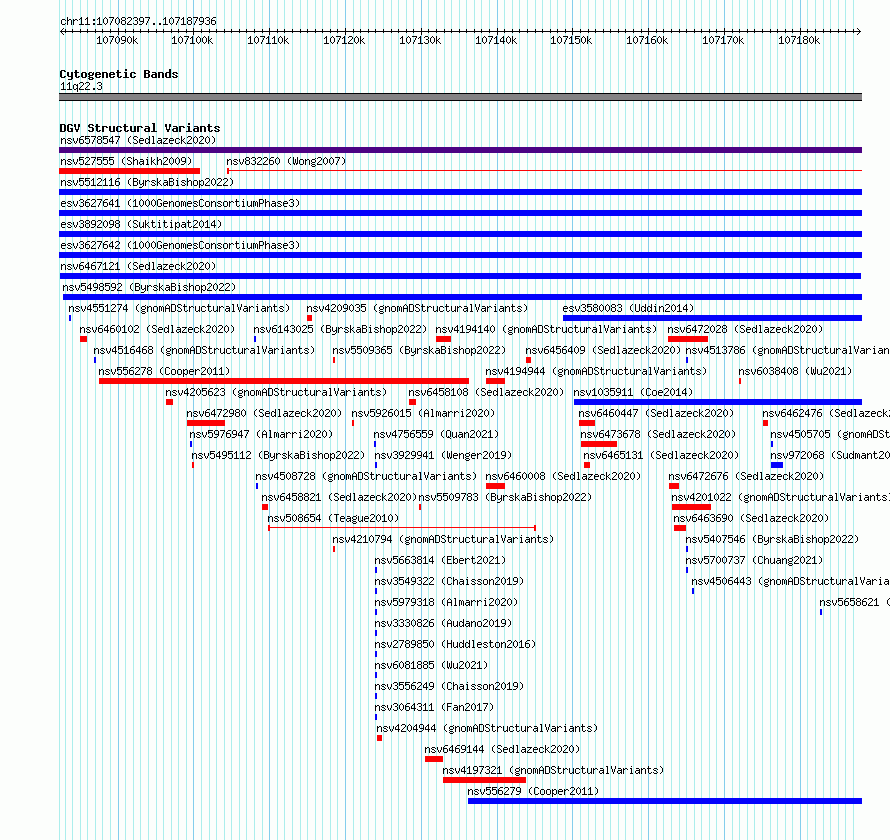This screenshot has width=890, height=840.
Task: Open nsv5509365 (ByrskaBishop2022) label
Action: pos(419,350)
